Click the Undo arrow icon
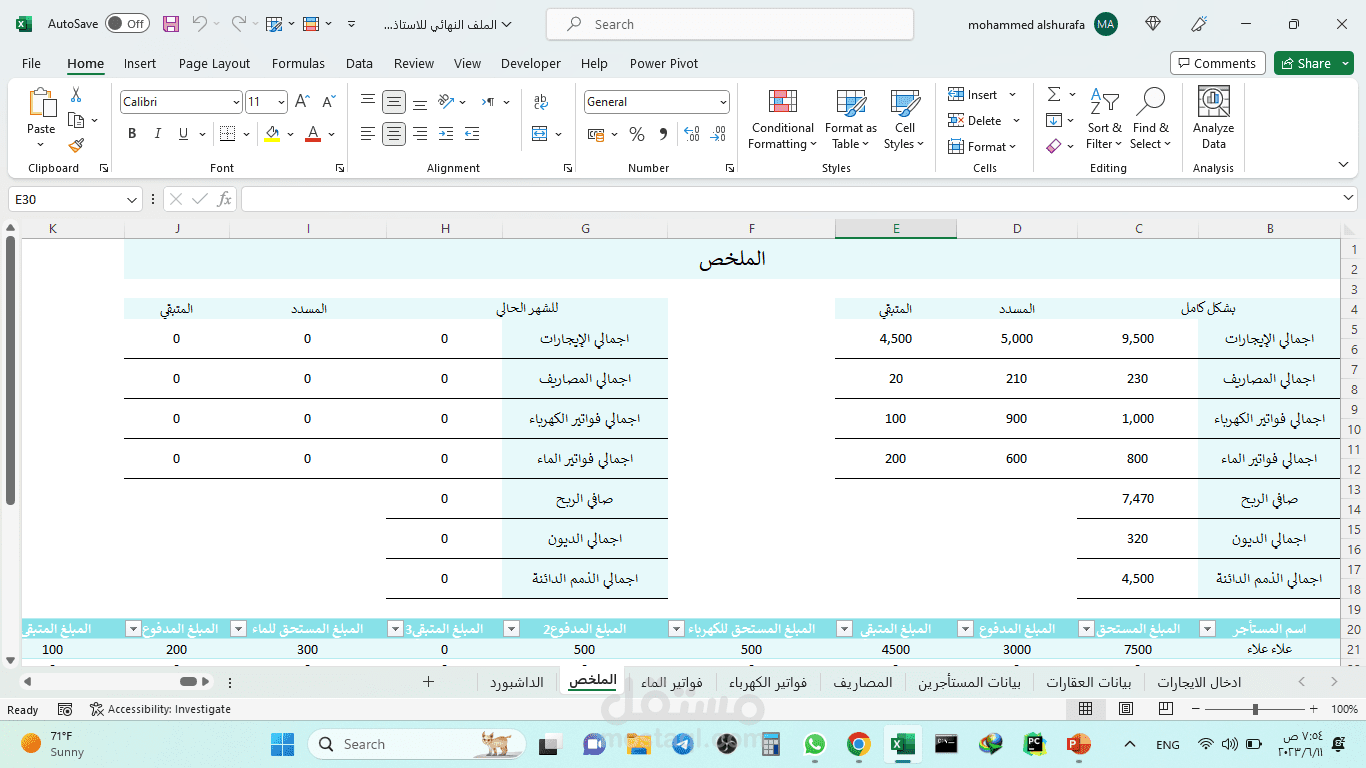1366x768 pixels. point(200,24)
